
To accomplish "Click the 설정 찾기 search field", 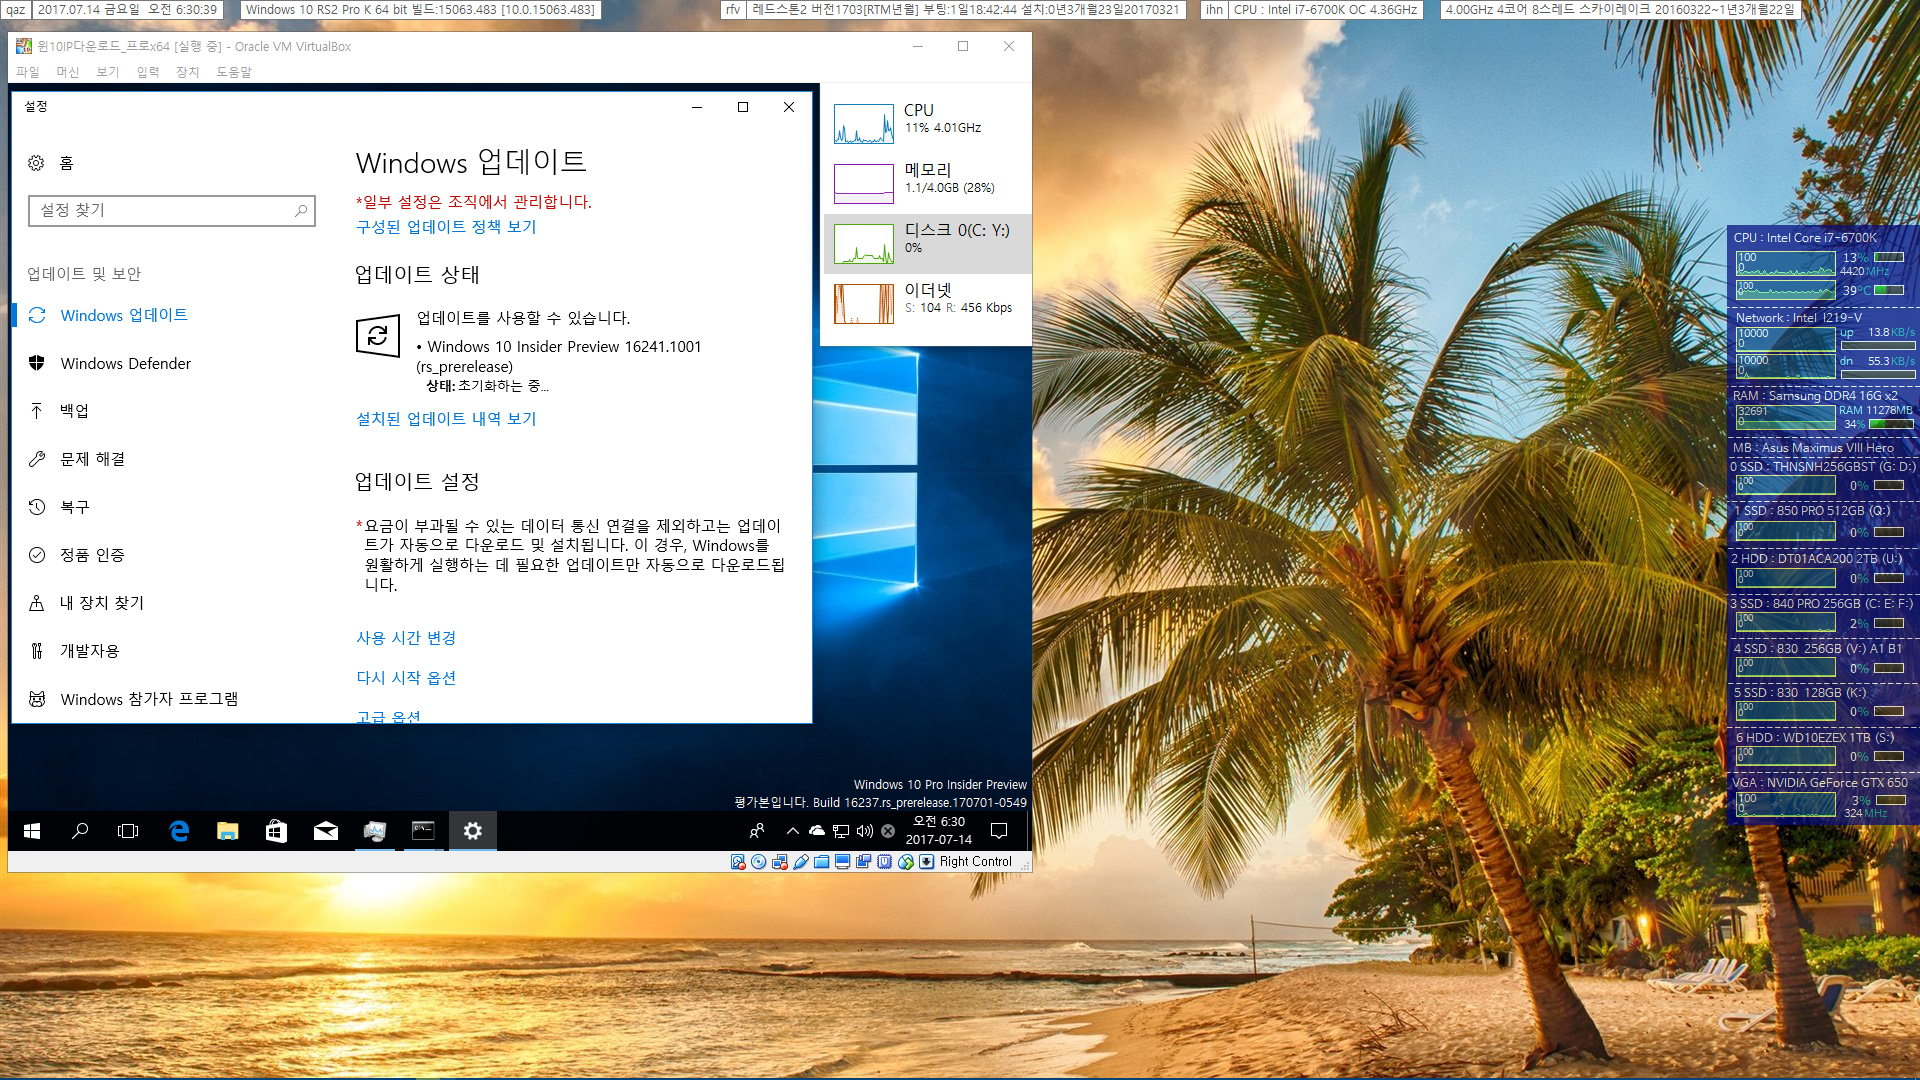I will tap(172, 210).
